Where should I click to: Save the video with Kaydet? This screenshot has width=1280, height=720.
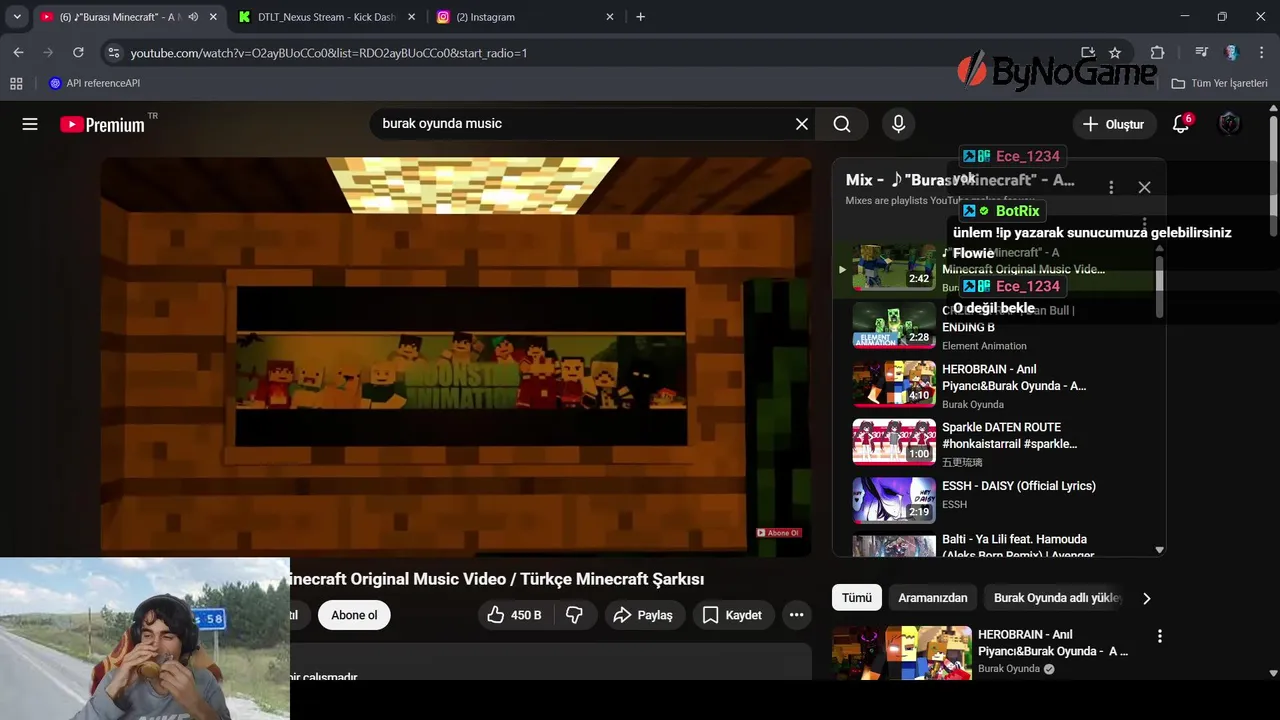click(x=733, y=615)
